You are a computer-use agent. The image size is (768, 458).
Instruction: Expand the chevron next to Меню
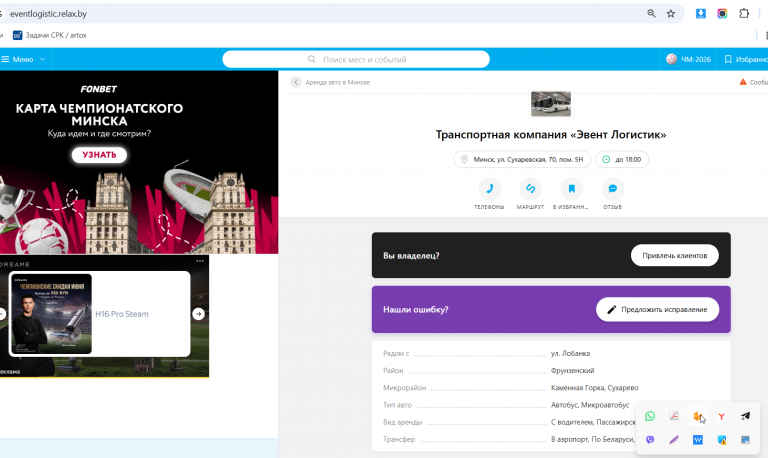point(43,59)
